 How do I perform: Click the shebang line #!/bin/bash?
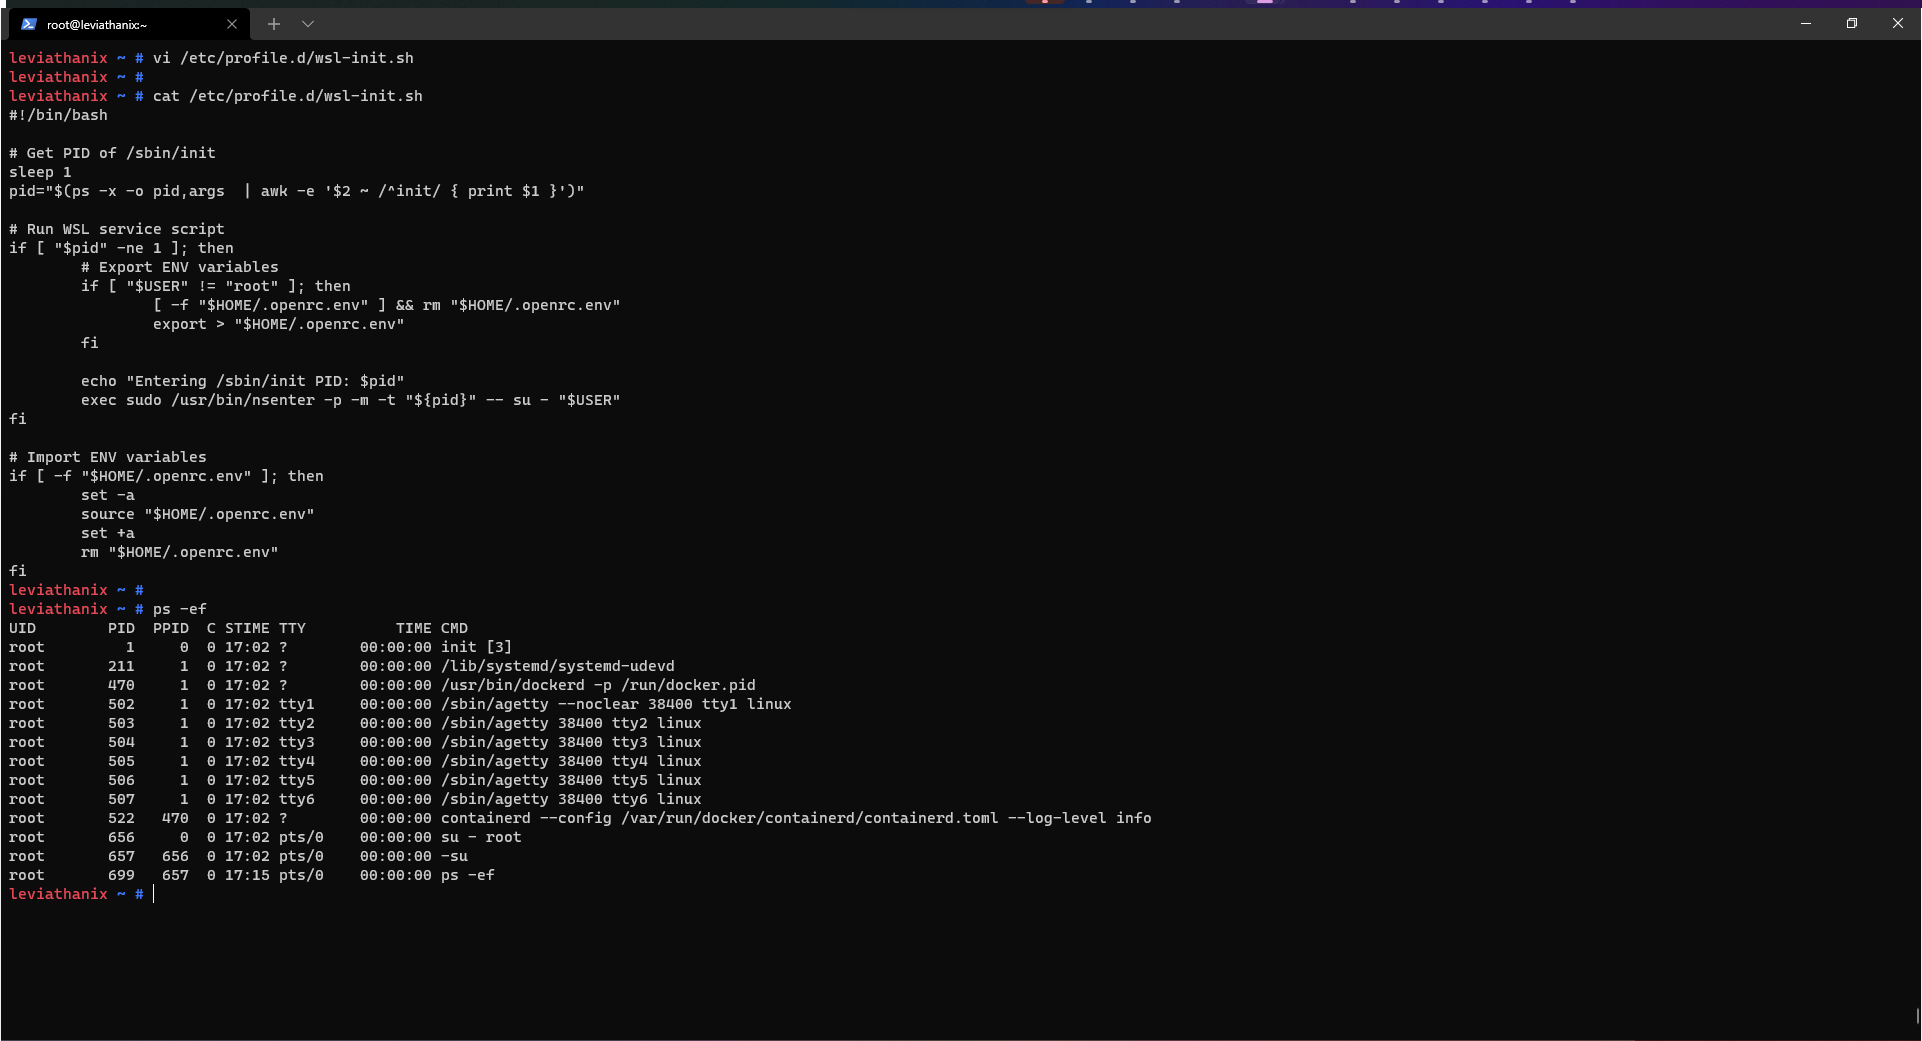click(58, 114)
